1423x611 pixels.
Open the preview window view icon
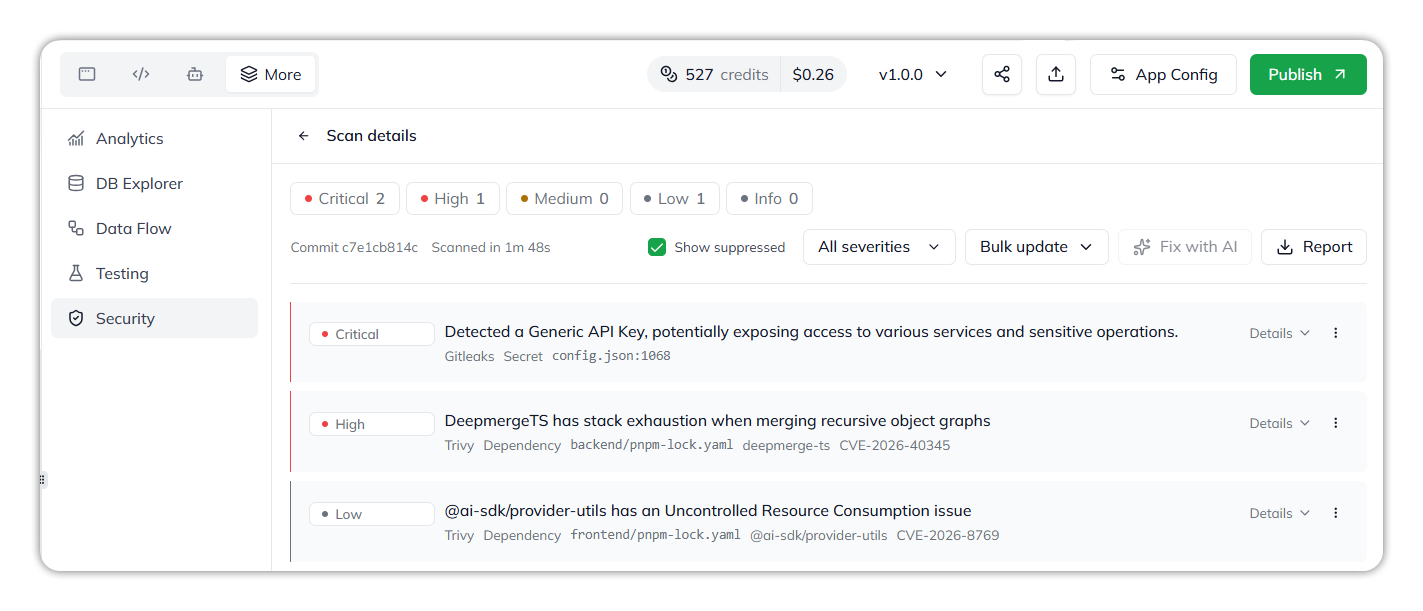pos(87,74)
